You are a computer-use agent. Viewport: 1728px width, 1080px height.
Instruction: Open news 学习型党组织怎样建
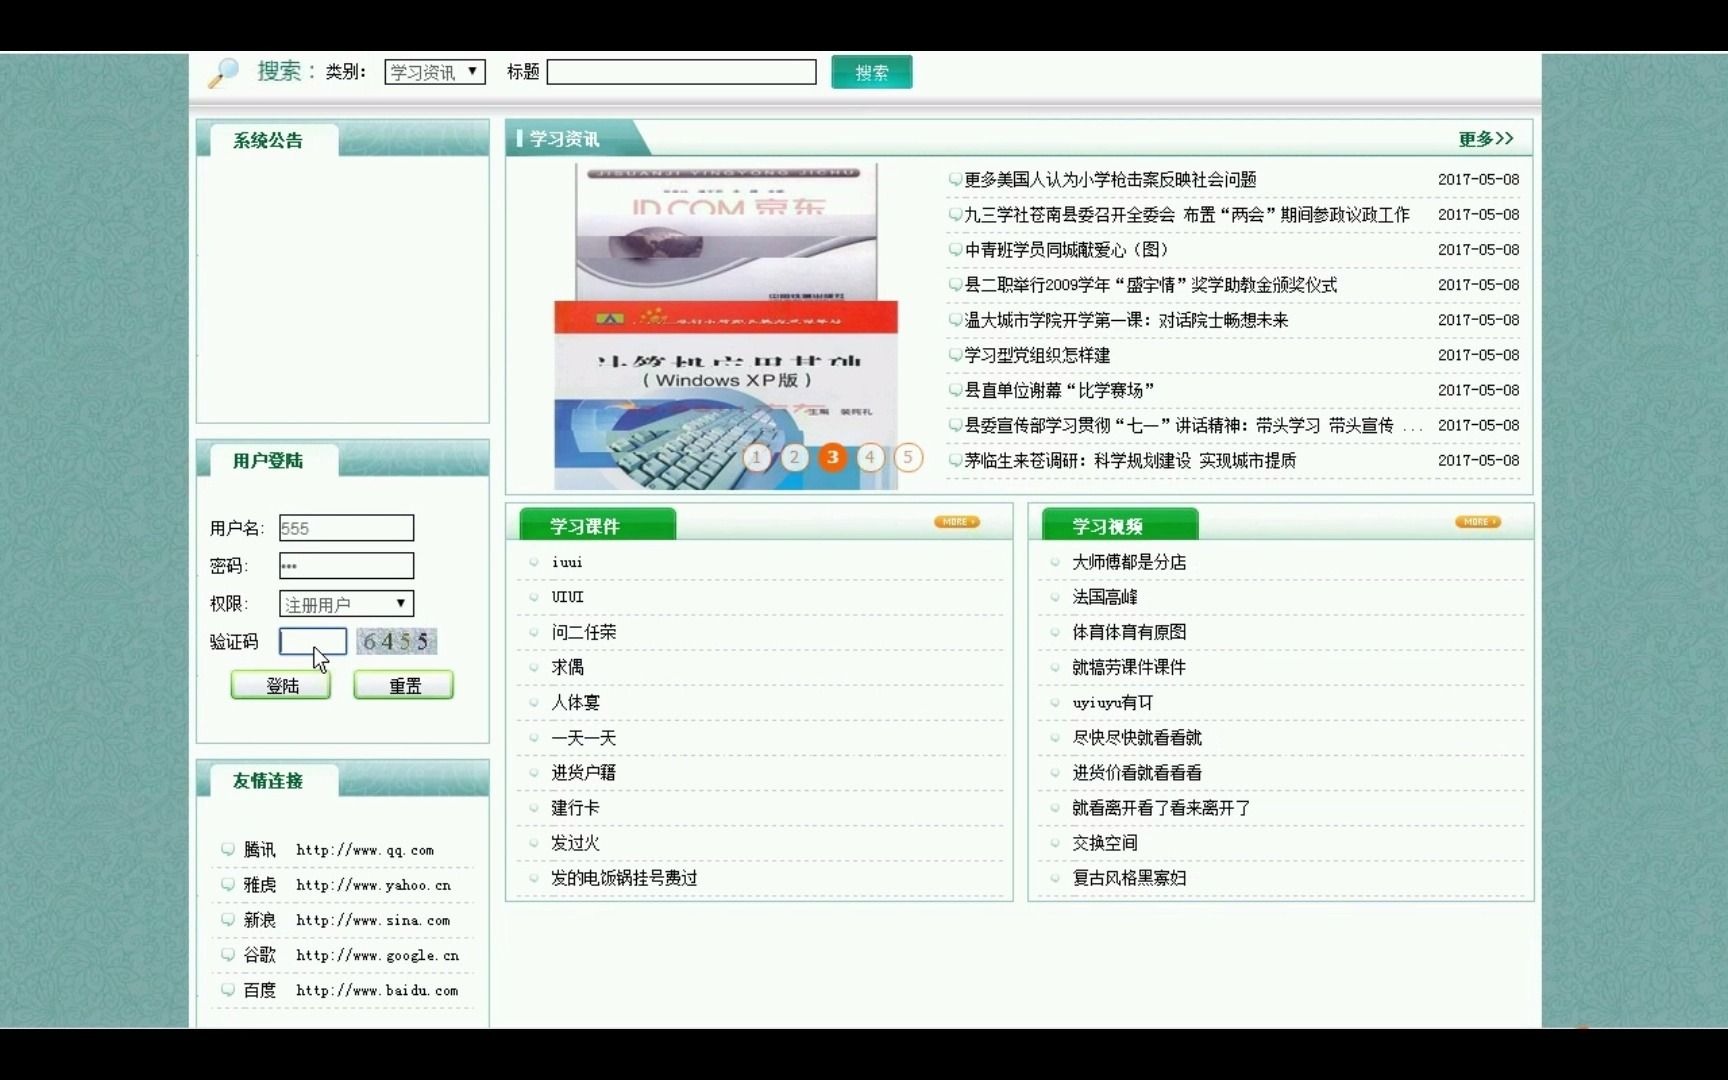pos(1037,355)
